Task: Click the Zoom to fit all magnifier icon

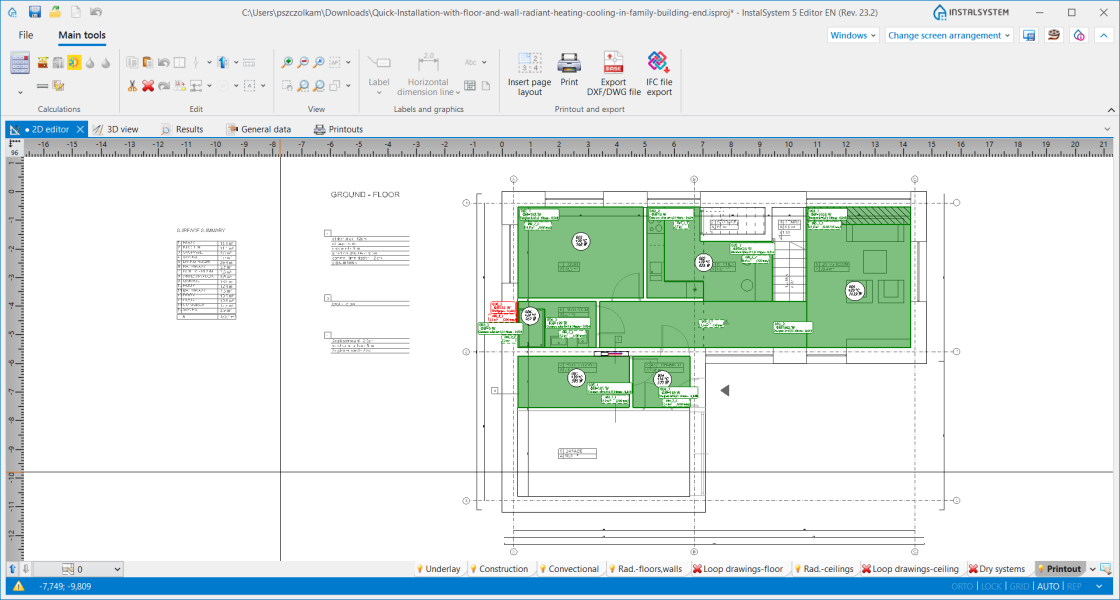Action: coord(319,63)
